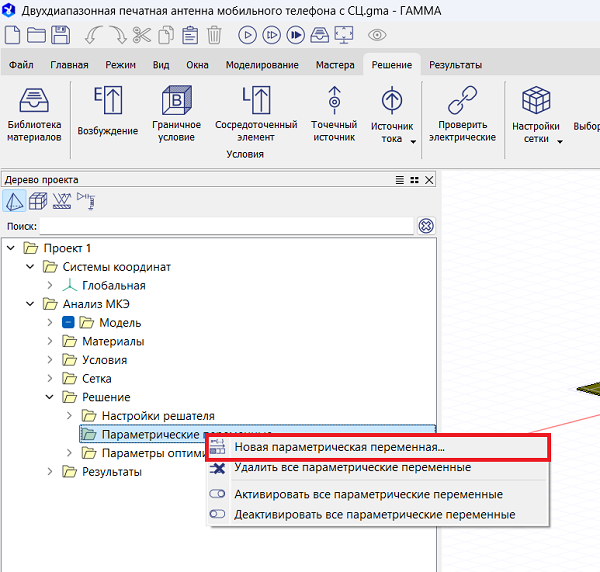Screen dimensions: 600x572
Task: Click Удалить все параметрические переменные
Action: (x=352, y=467)
